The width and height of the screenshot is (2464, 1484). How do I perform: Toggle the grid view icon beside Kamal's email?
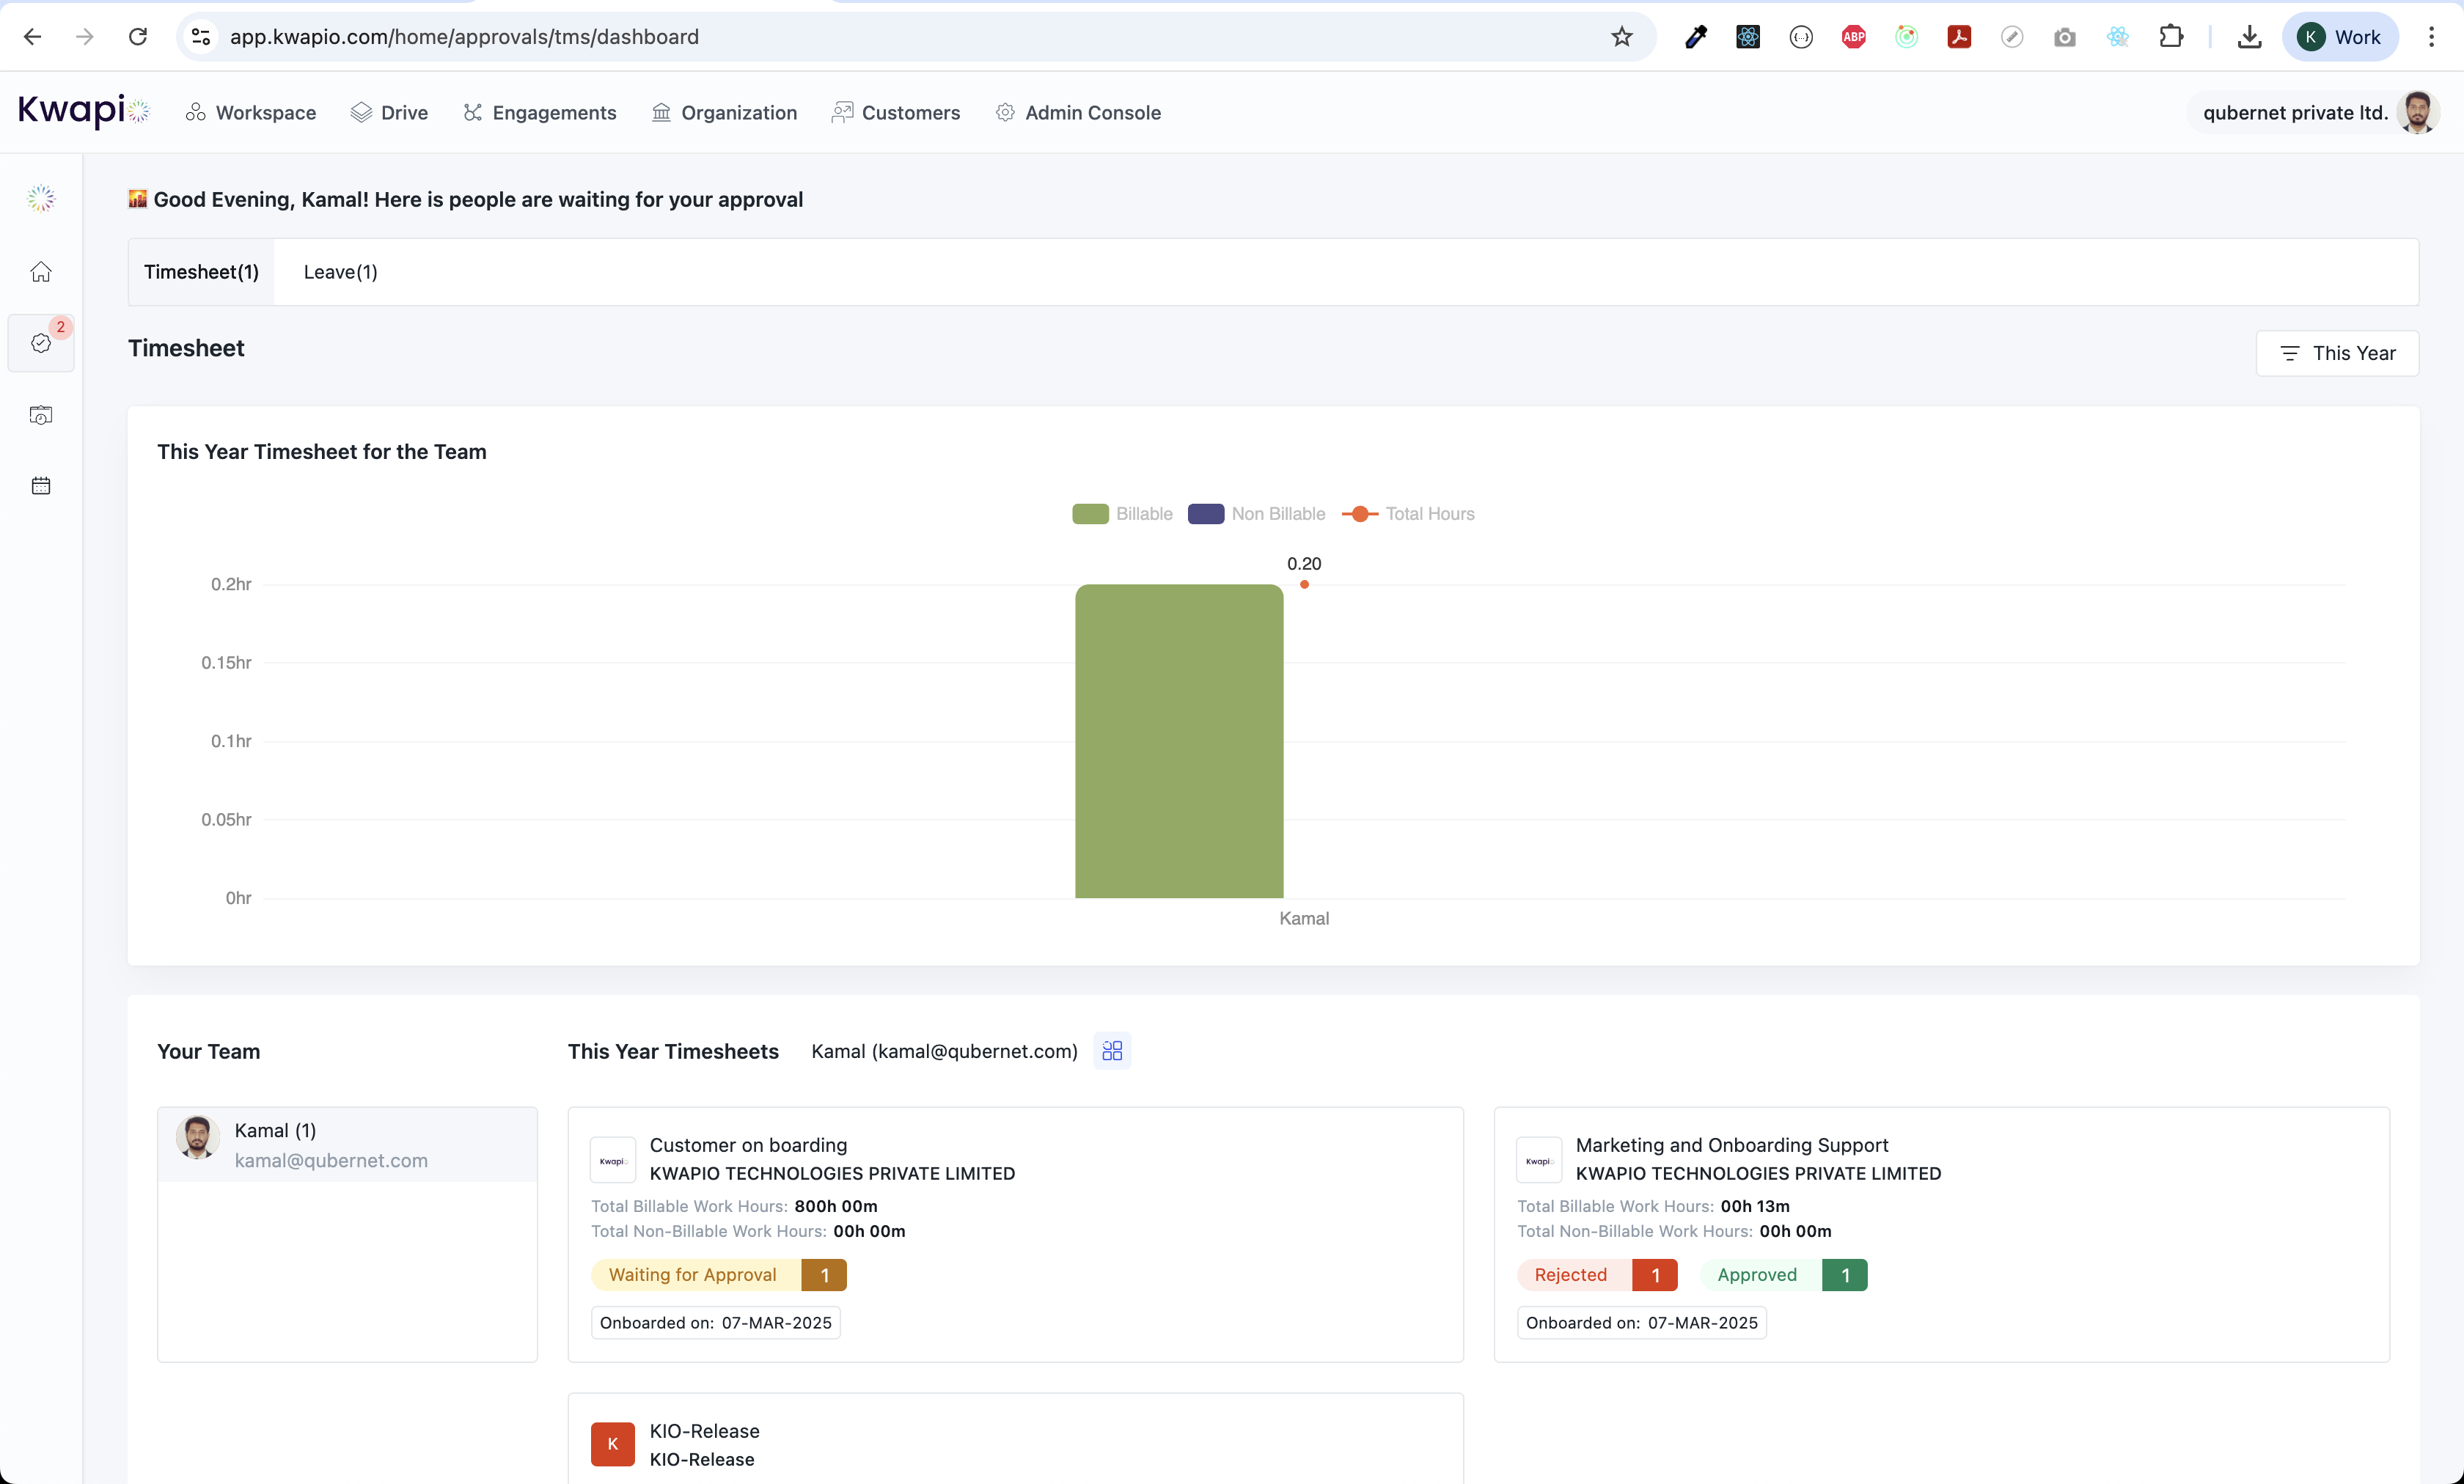(x=1112, y=1051)
